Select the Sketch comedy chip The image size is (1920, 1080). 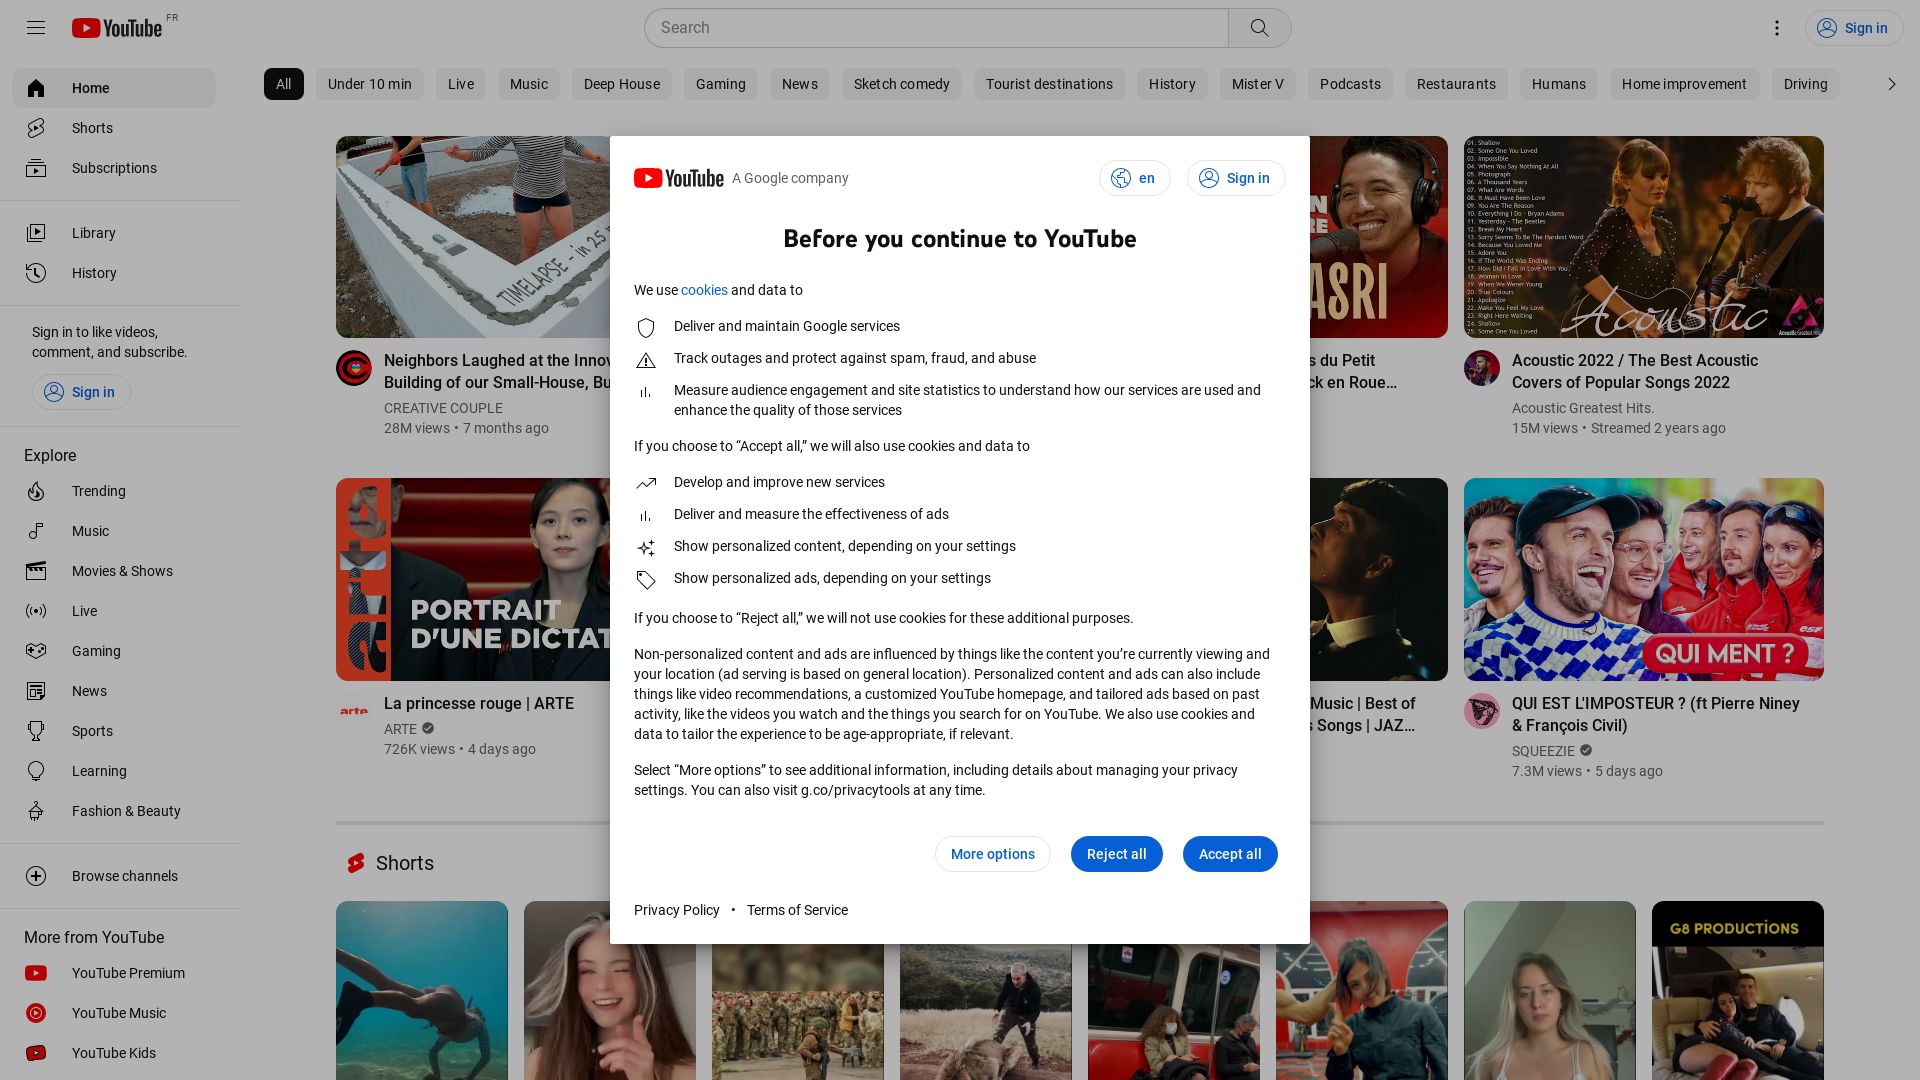click(x=902, y=84)
